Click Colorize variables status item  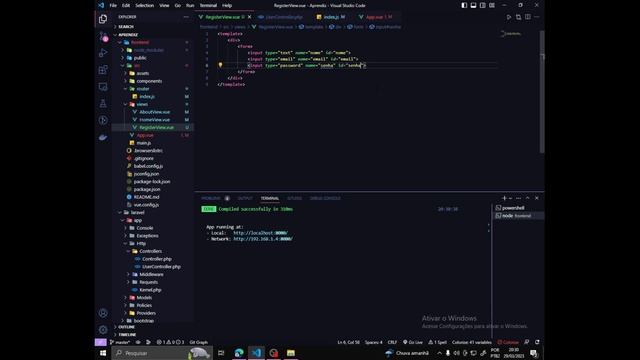click(x=471, y=342)
